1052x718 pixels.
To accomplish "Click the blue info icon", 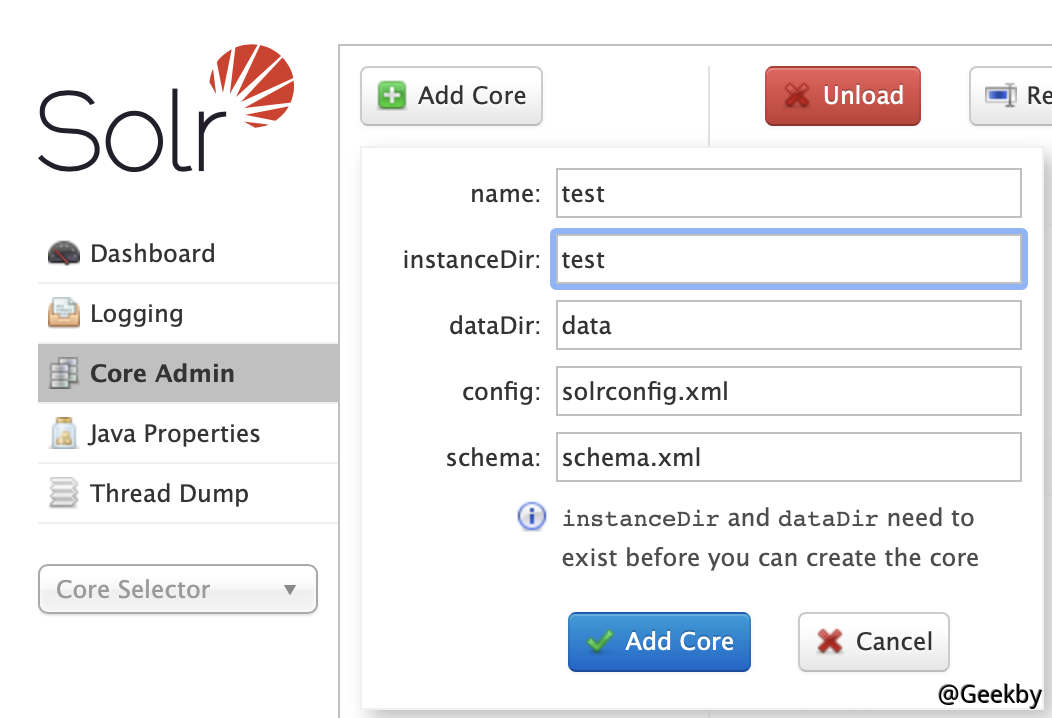I will coord(532,517).
